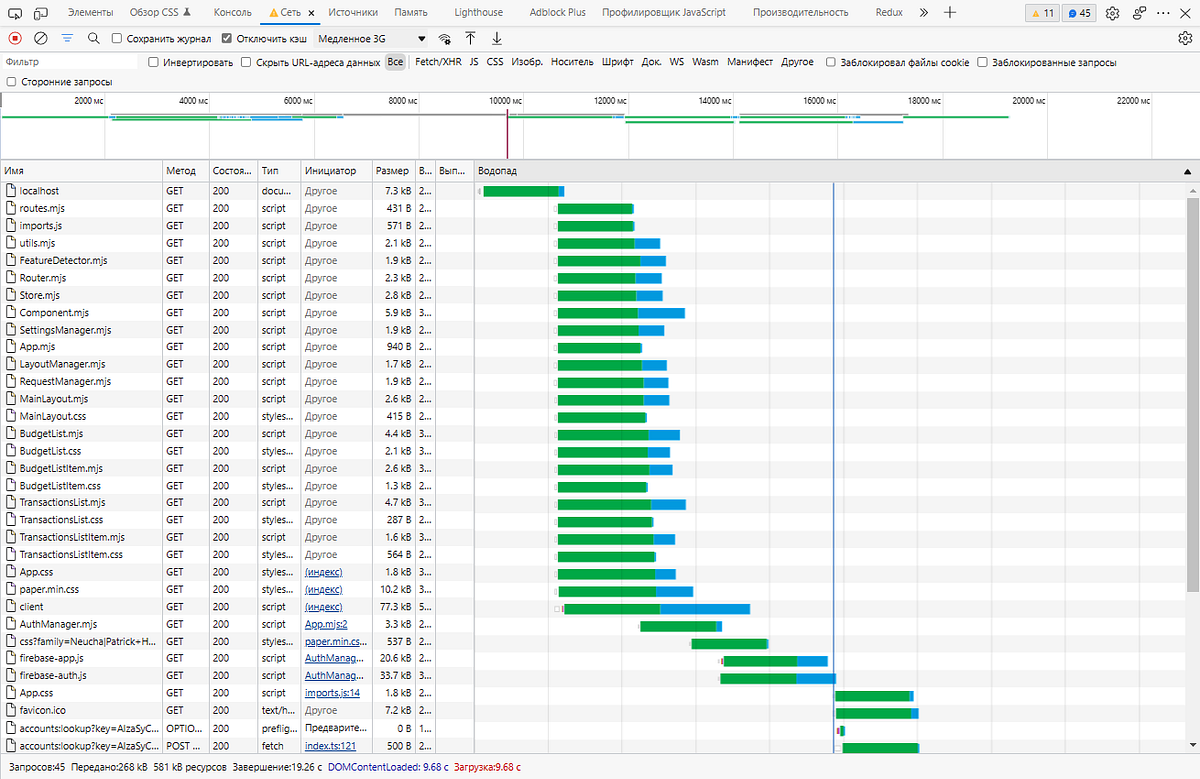
Task: Switch to the Консоль tab
Action: (x=233, y=12)
